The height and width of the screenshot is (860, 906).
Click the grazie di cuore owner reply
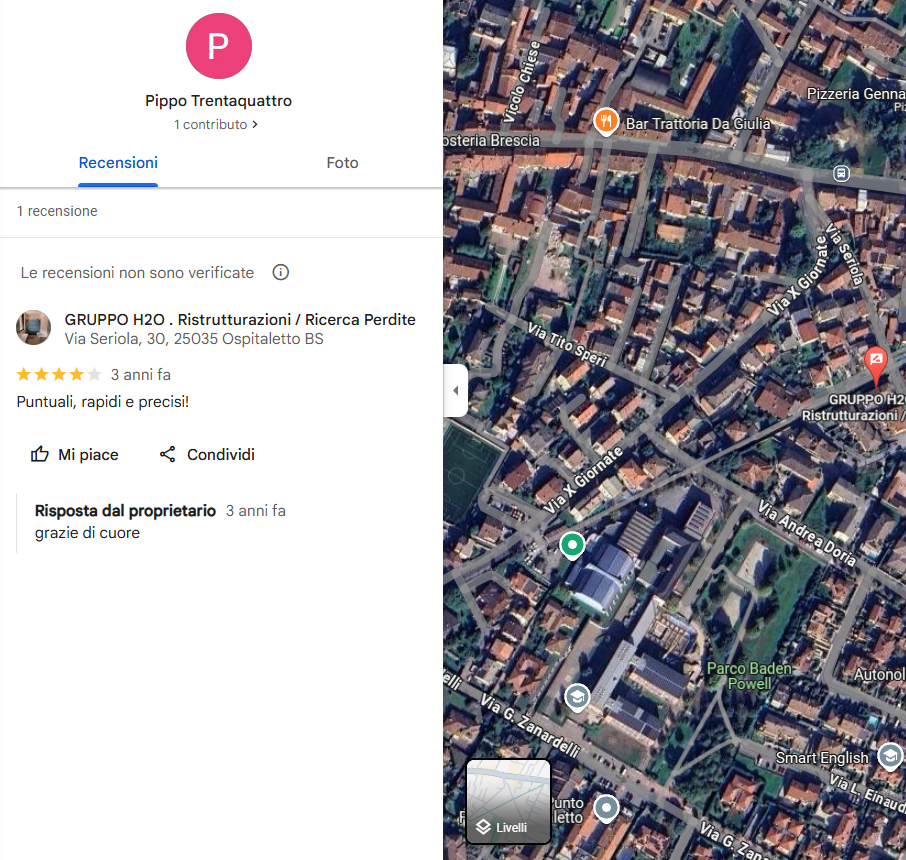(x=87, y=533)
